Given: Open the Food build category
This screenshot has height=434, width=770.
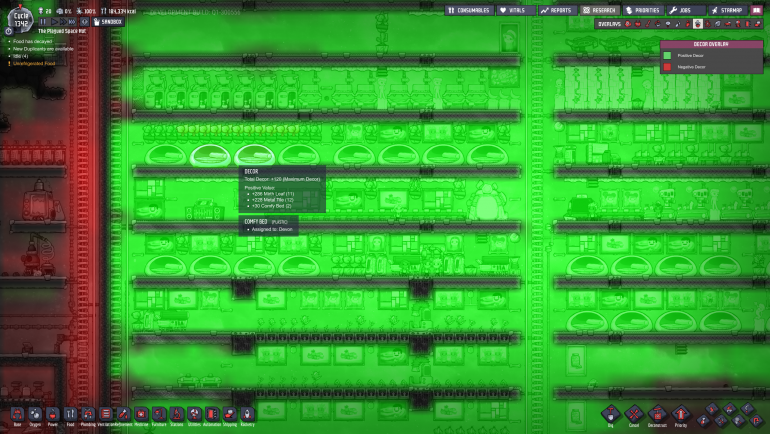Looking at the screenshot, I should (x=71, y=414).
